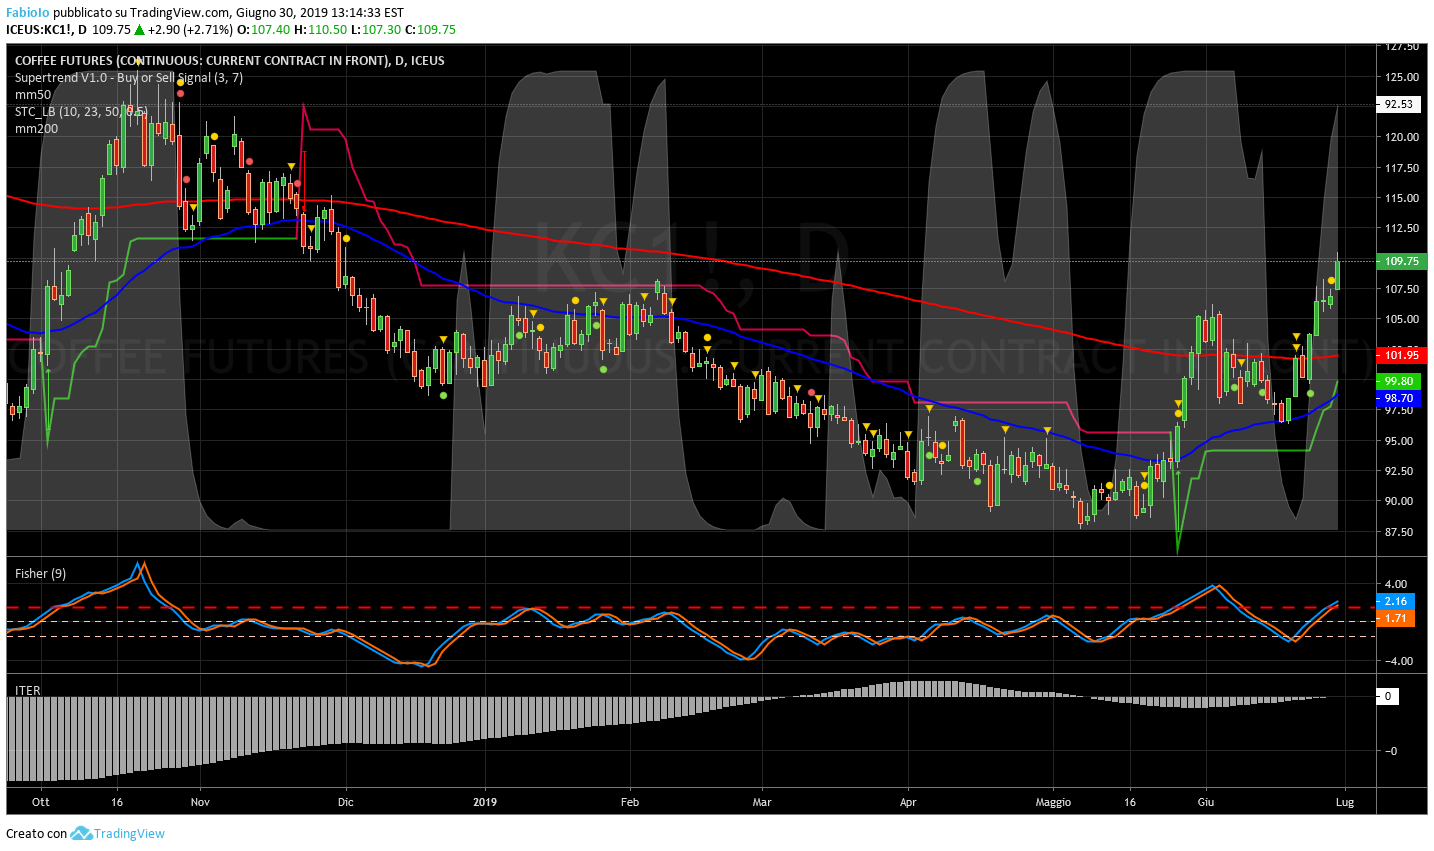Image resolution: width=1434 pixels, height=851 pixels.
Task: Click the STC_LB (10, 23, 50, 0.5) label
Action: pyautogui.click(x=81, y=112)
